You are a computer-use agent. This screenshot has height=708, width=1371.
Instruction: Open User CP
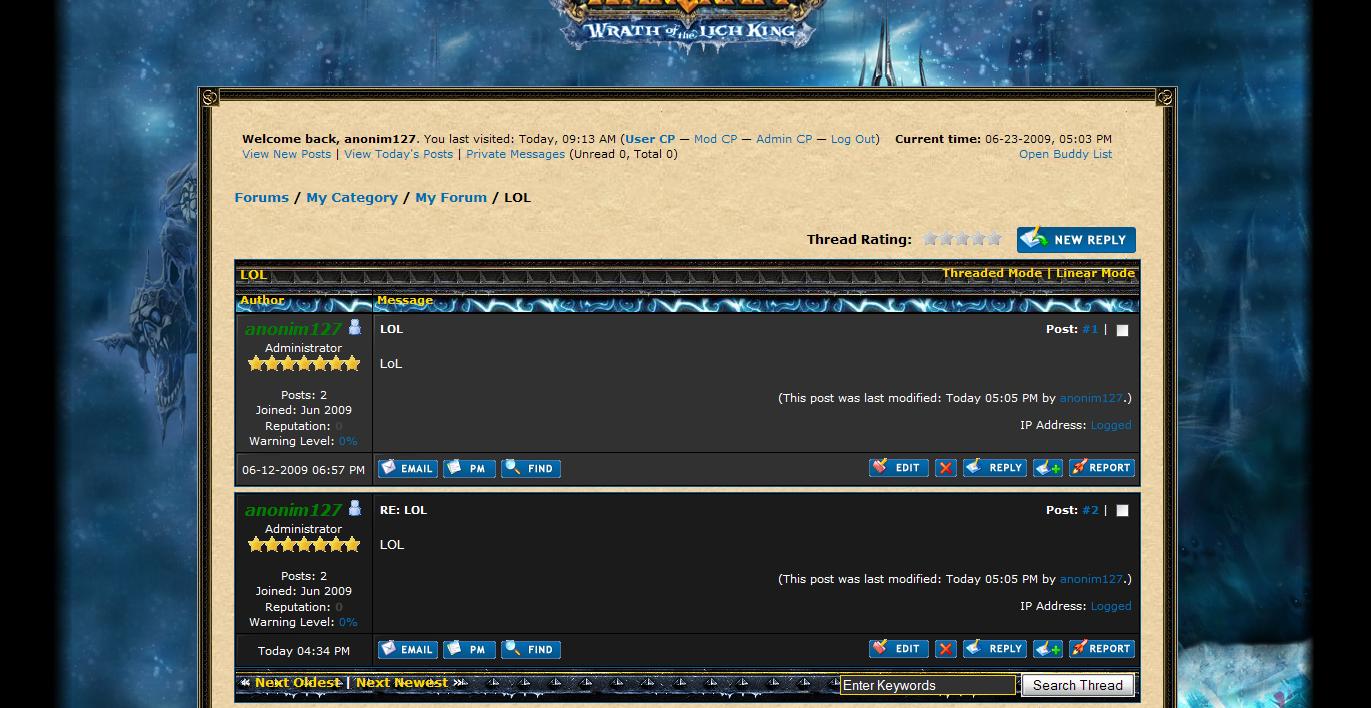(x=650, y=139)
